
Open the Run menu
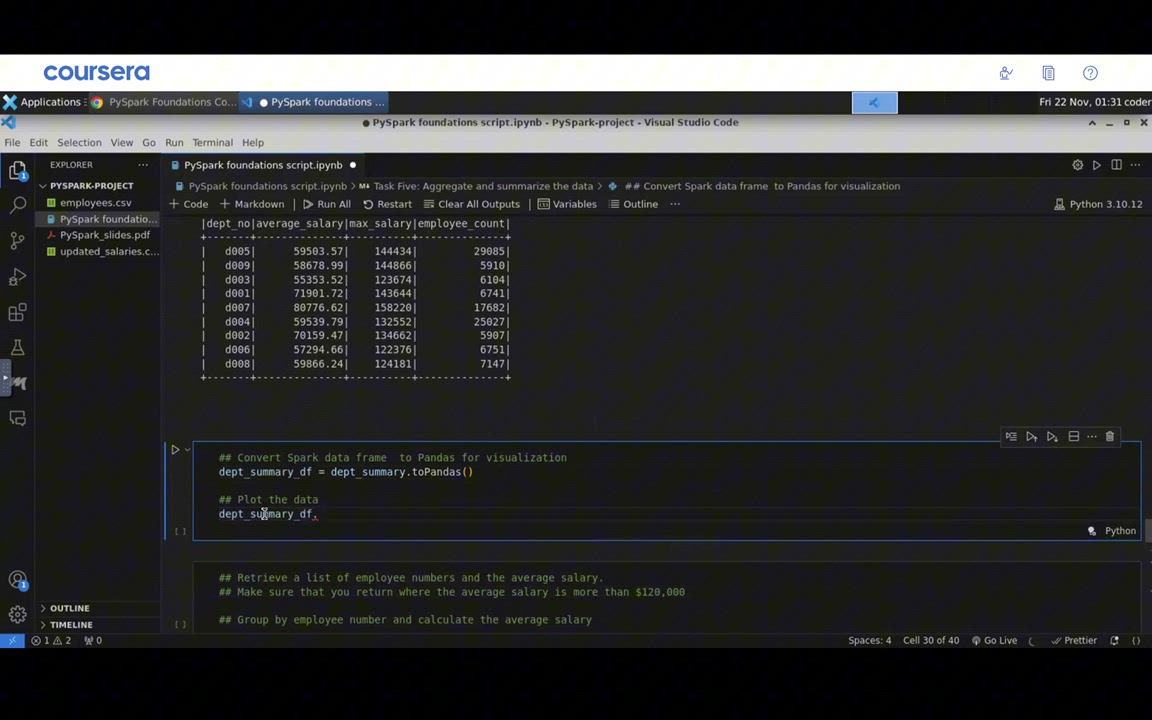pyautogui.click(x=174, y=143)
